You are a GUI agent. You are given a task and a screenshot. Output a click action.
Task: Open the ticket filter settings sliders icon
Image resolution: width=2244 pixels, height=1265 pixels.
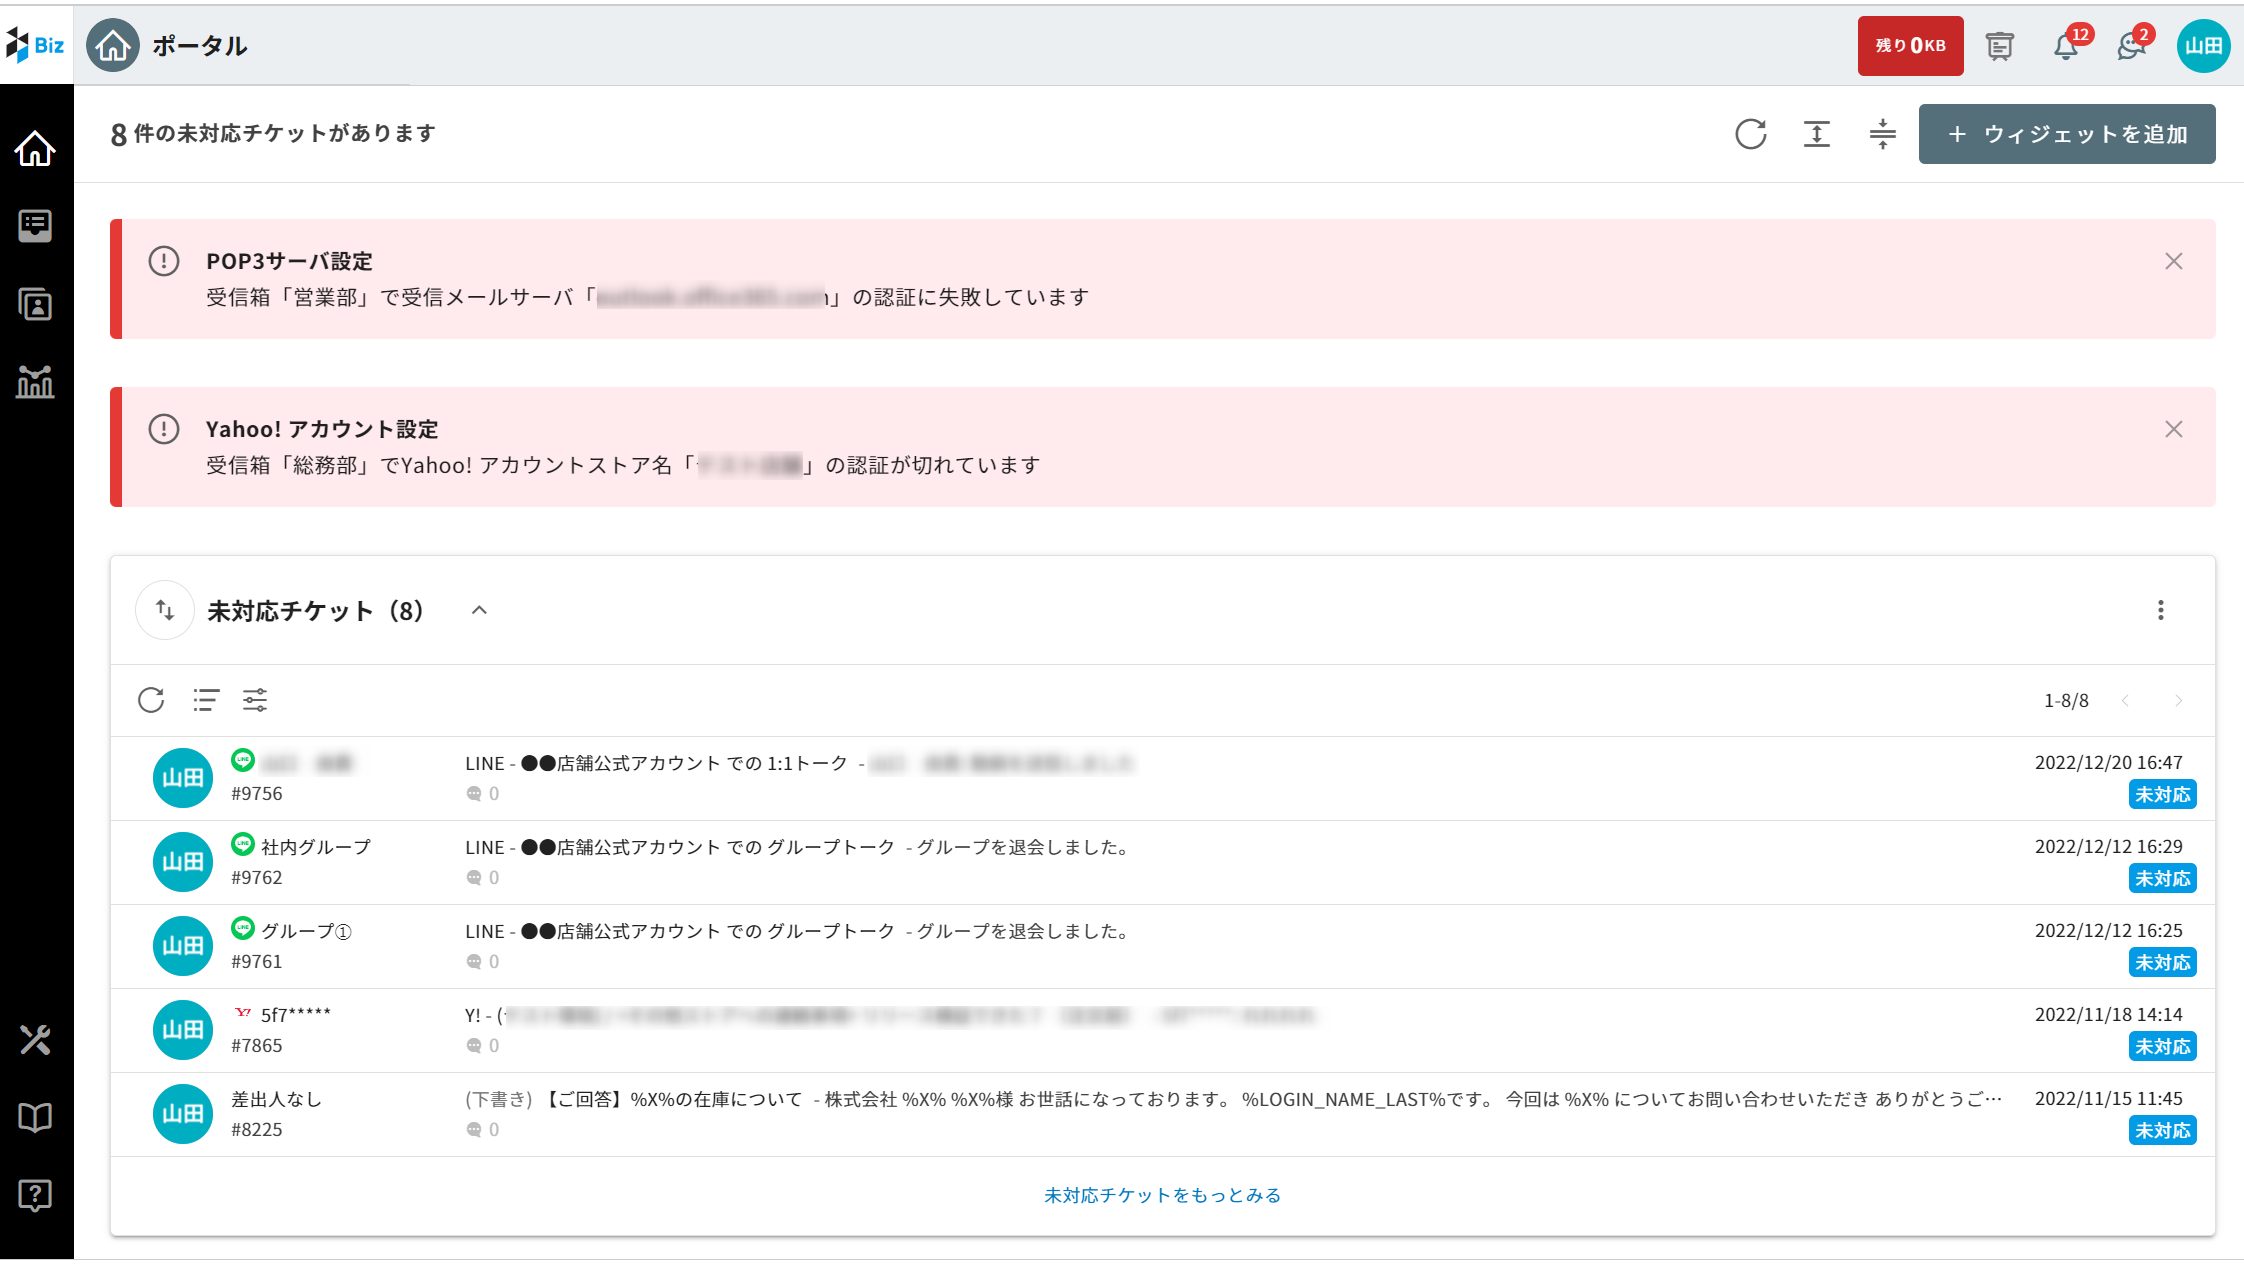pos(255,700)
